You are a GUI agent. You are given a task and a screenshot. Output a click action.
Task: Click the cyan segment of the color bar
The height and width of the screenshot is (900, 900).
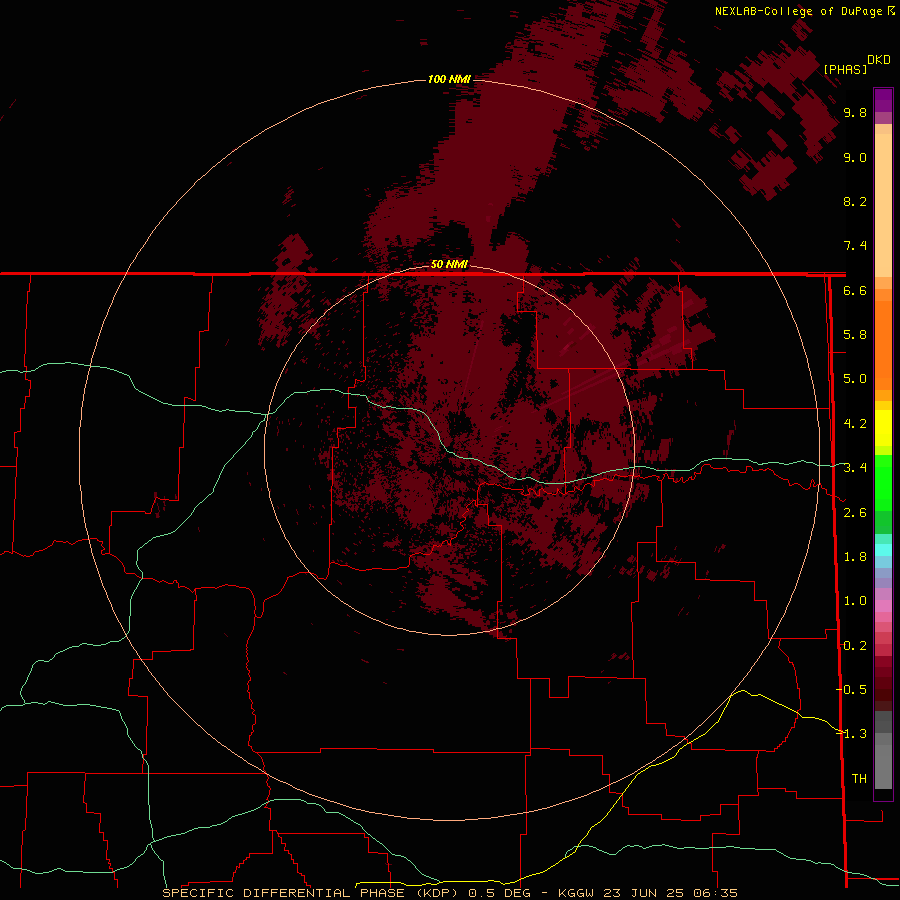883,550
